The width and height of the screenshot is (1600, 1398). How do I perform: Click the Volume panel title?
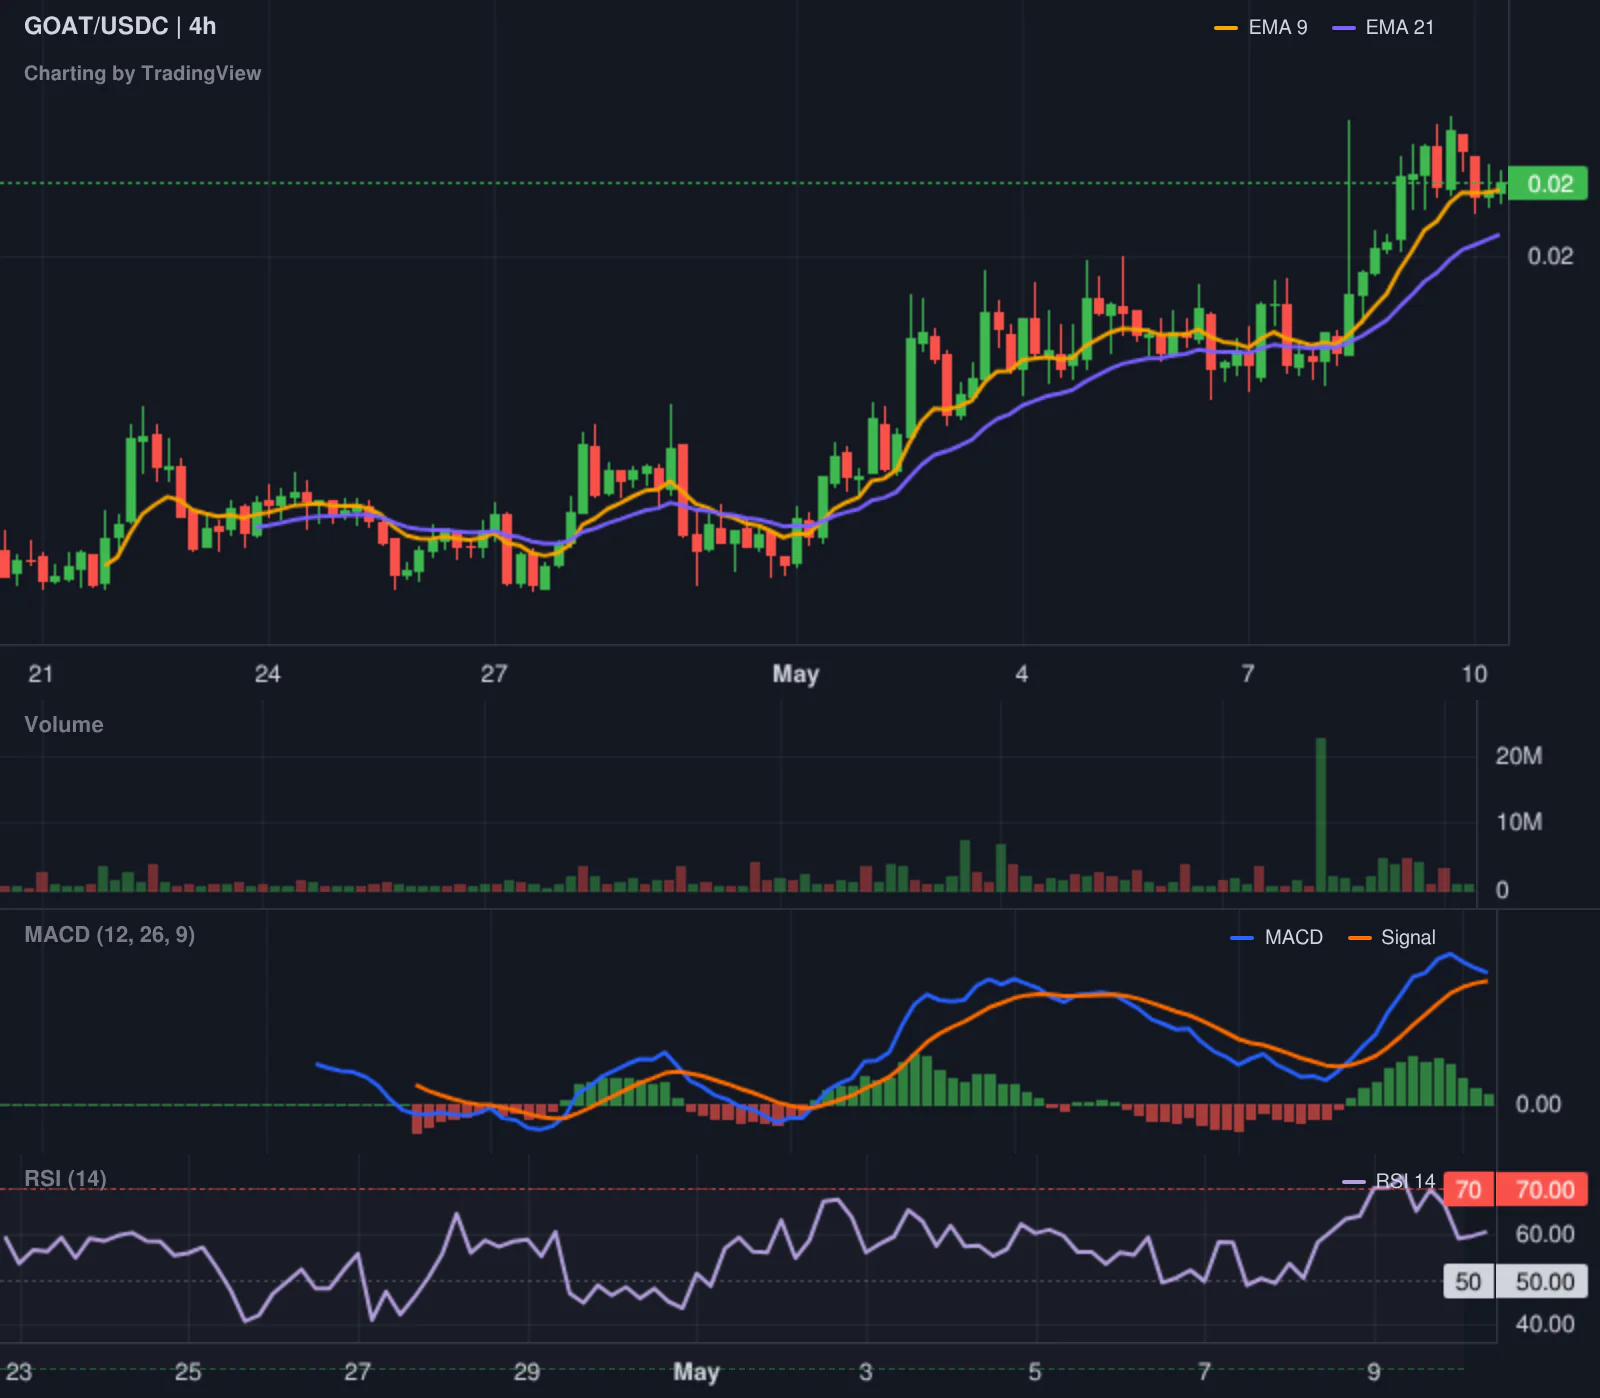click(64, 725)
